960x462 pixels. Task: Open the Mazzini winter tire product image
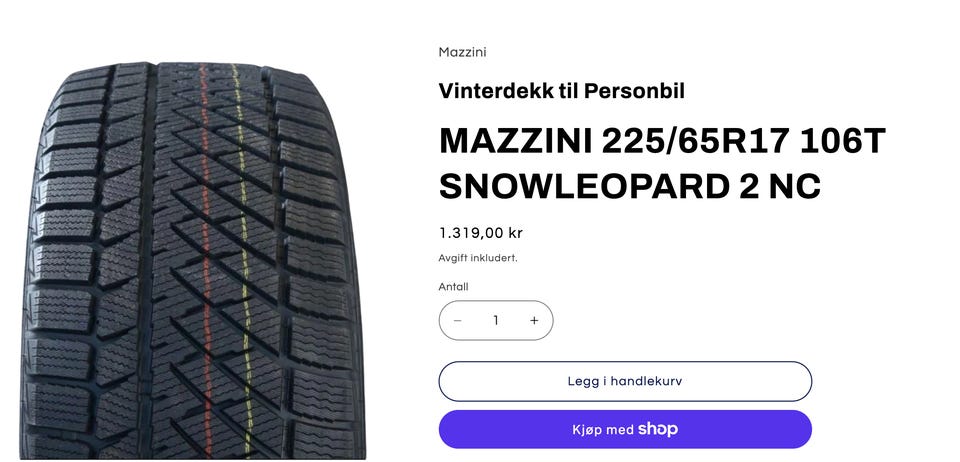[193, 260]
